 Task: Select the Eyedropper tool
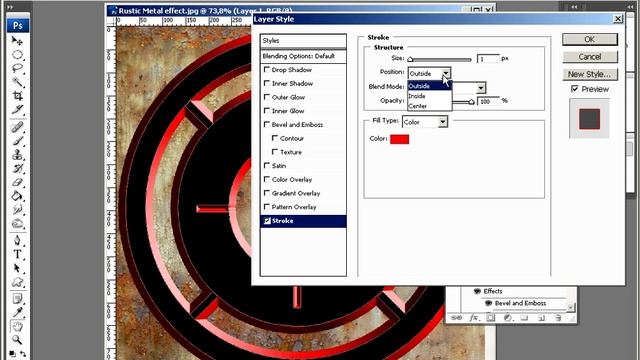[x=17, y=313]
